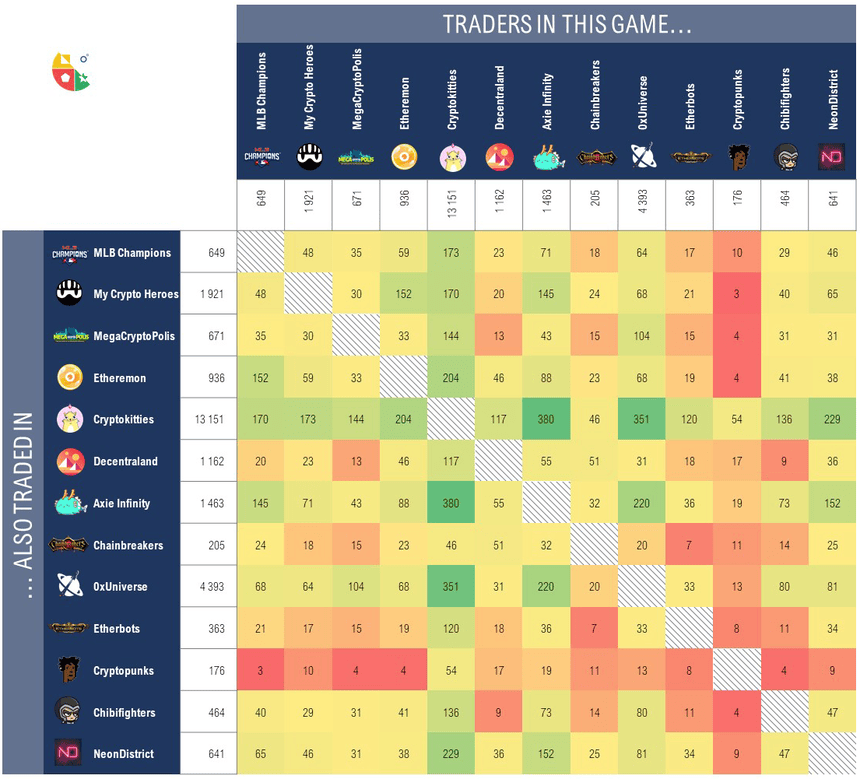Click the MLB Champions logo in column header

(261, 157)
